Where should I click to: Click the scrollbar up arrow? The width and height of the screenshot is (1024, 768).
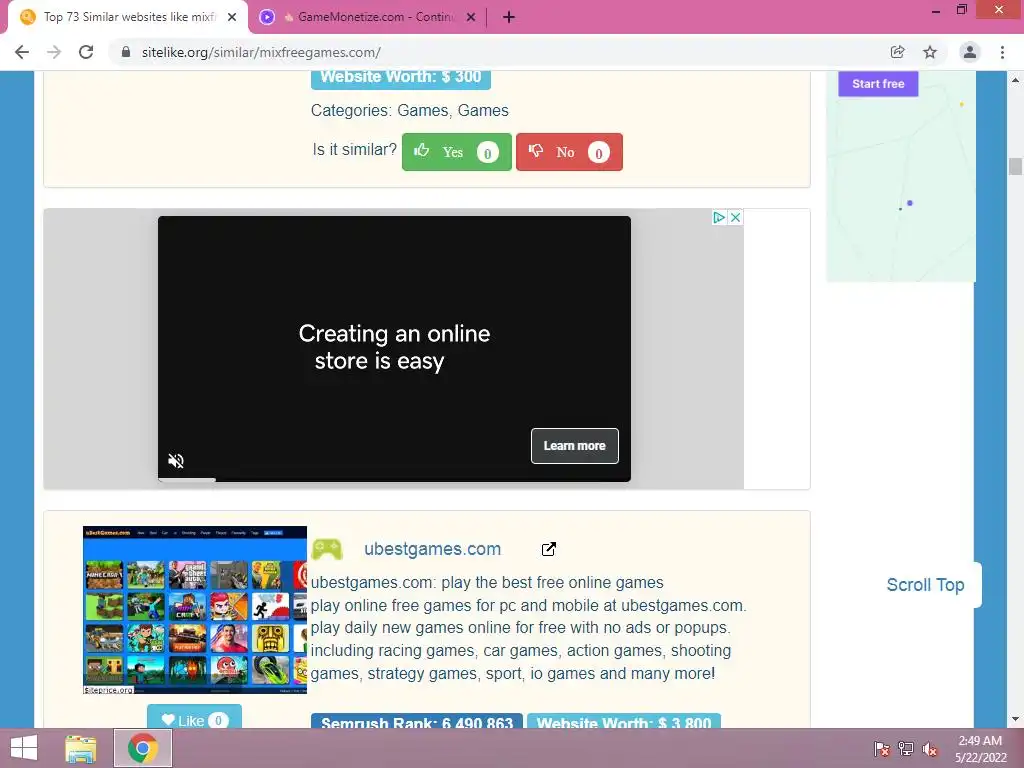[x=1015, y=80]
